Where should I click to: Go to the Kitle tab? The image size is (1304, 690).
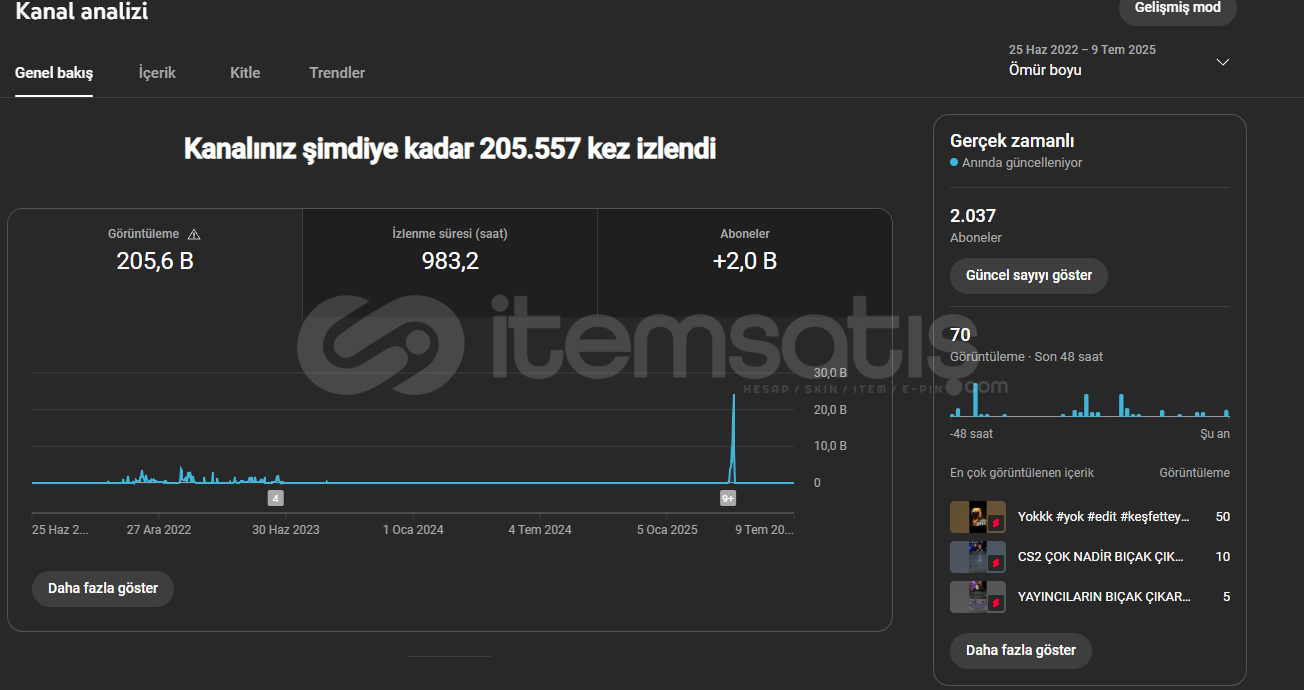[245, 73]
